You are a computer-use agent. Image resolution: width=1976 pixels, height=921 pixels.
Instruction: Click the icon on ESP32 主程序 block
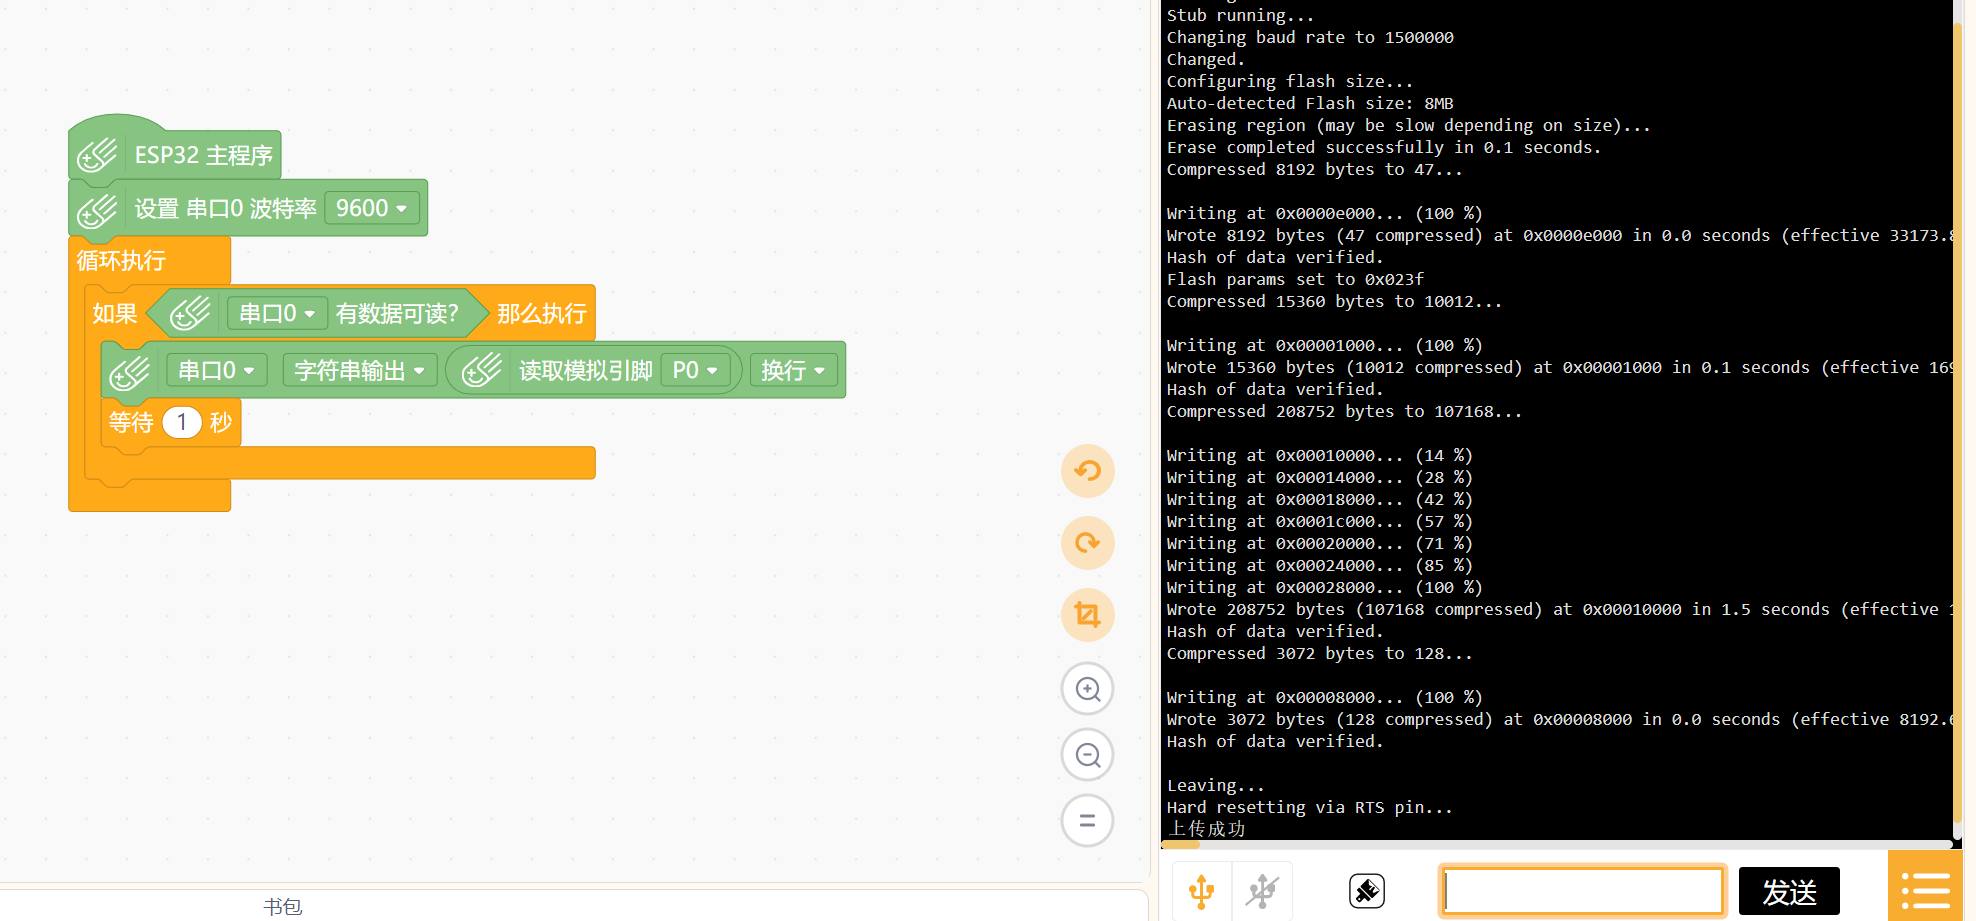click(x=98, y=155)
